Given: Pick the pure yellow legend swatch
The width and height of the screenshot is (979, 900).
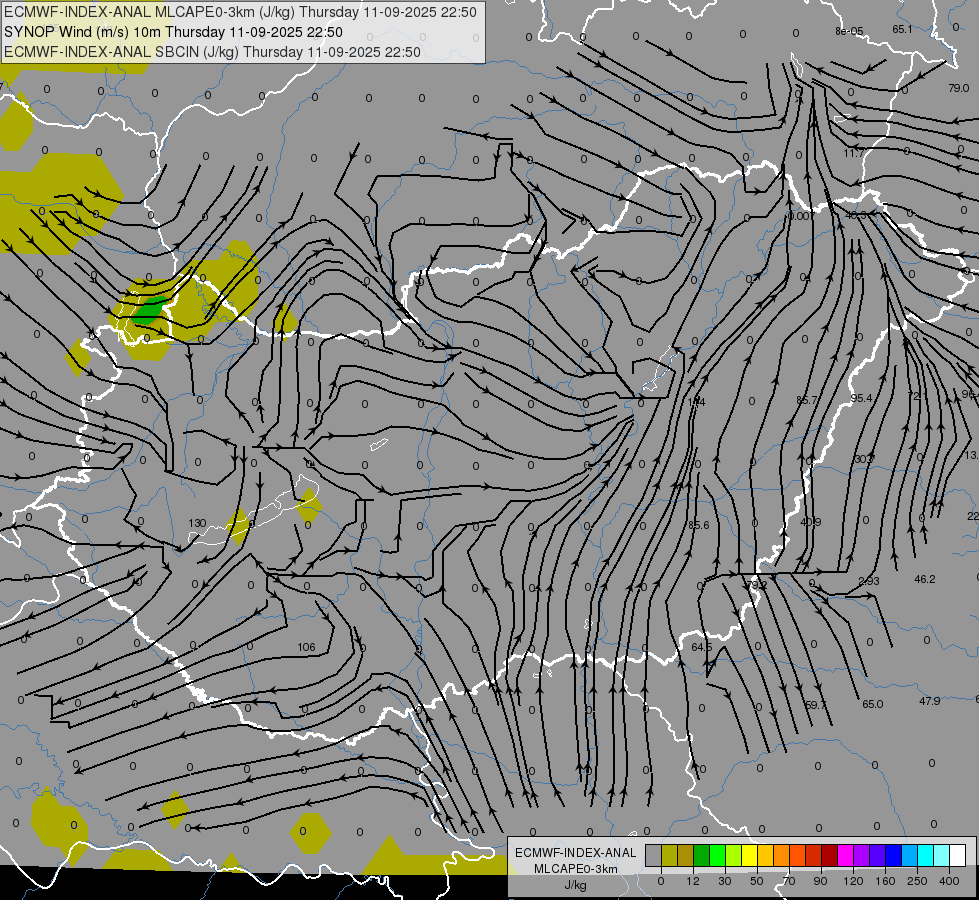Looking at the screenshot, I should click(x=749, y=855).
